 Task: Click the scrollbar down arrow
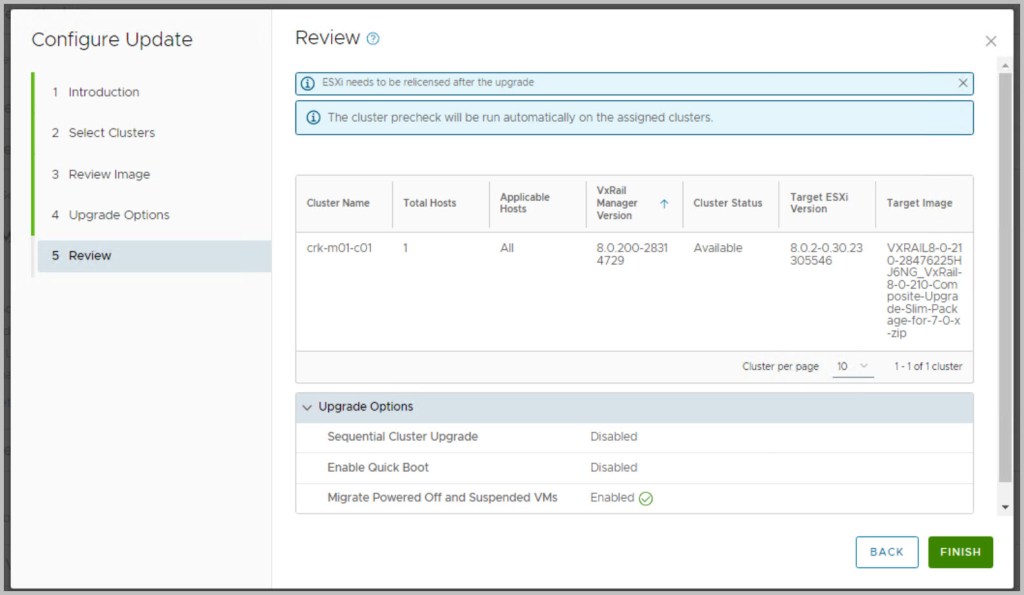1005,508
